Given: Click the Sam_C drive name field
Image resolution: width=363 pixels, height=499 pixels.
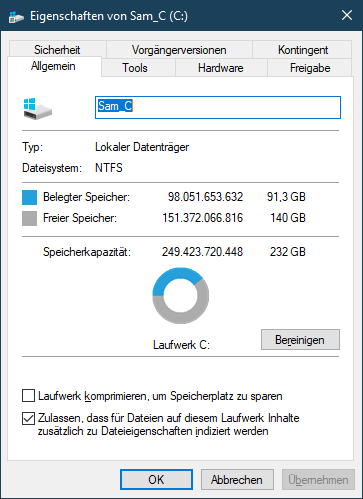Looking at the screenshot, I should point(218,107).
